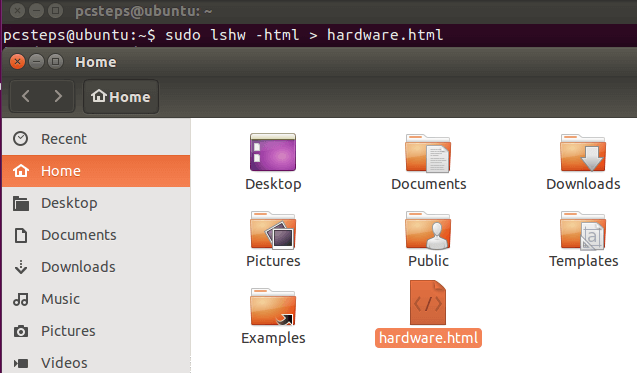Click the Downloads arrow icon in sidebar
This screenshot has width=637, height=373.
[x=21, y=267]
